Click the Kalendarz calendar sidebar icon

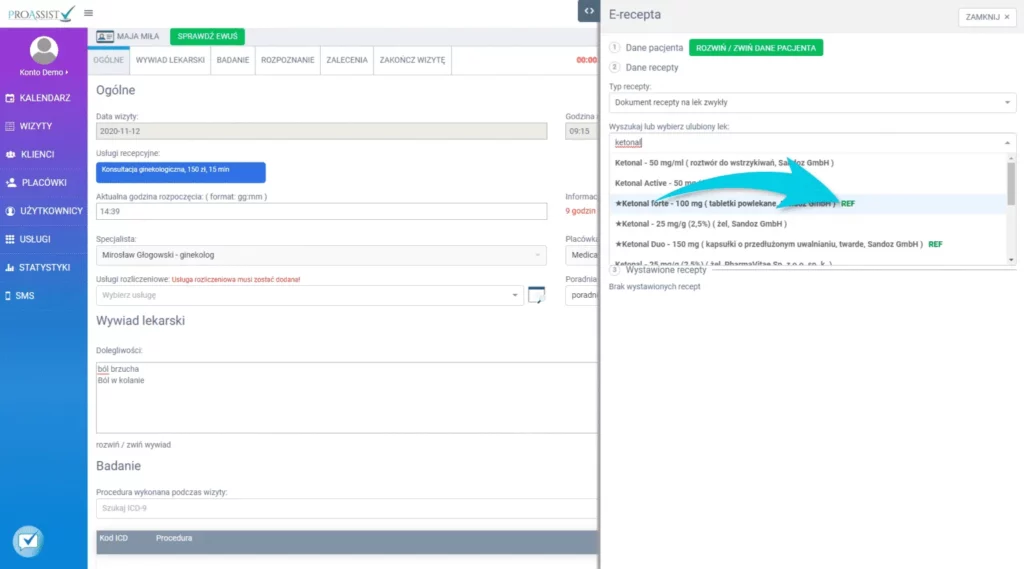point(10,98)
